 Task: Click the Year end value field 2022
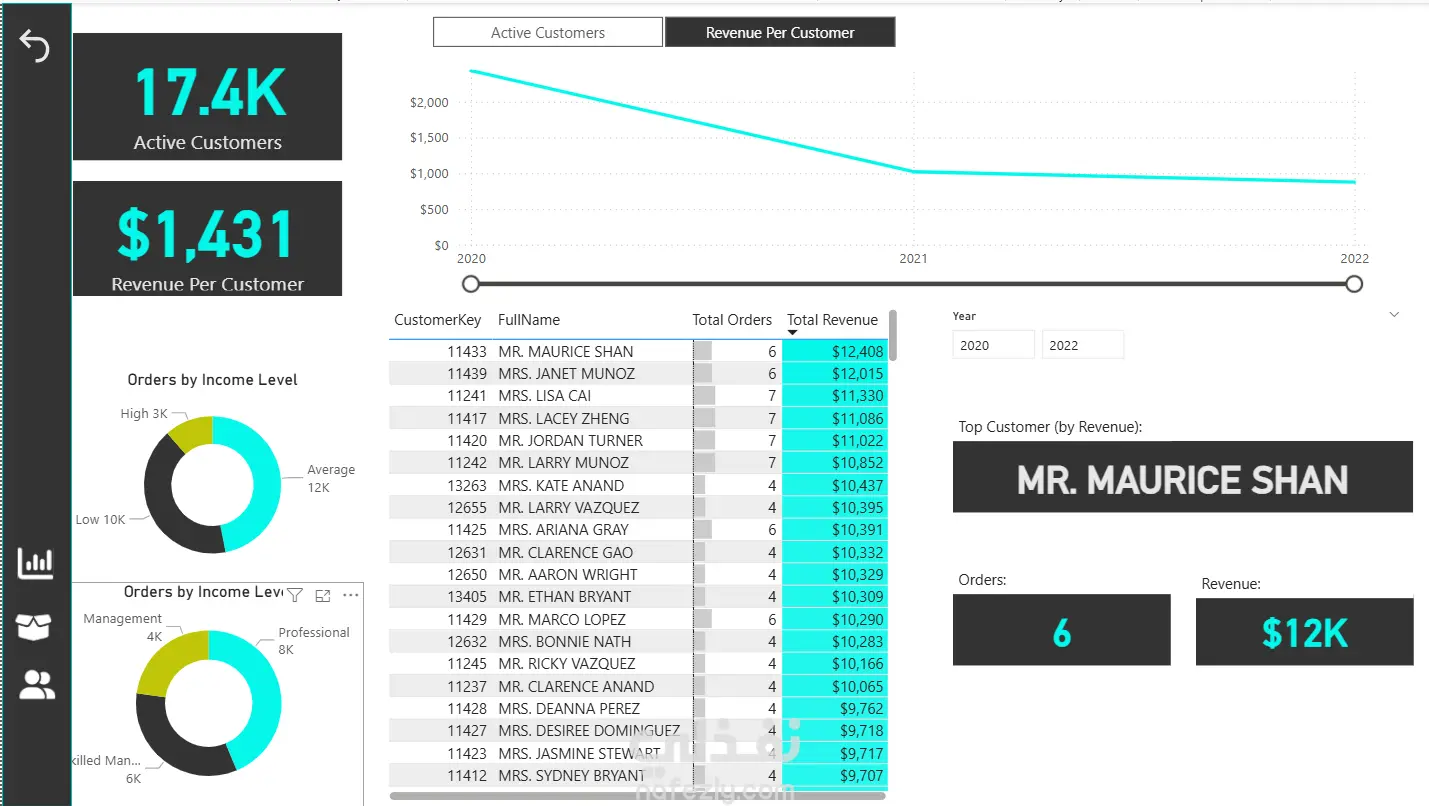pyautogui.click(x=1083, y=345)
